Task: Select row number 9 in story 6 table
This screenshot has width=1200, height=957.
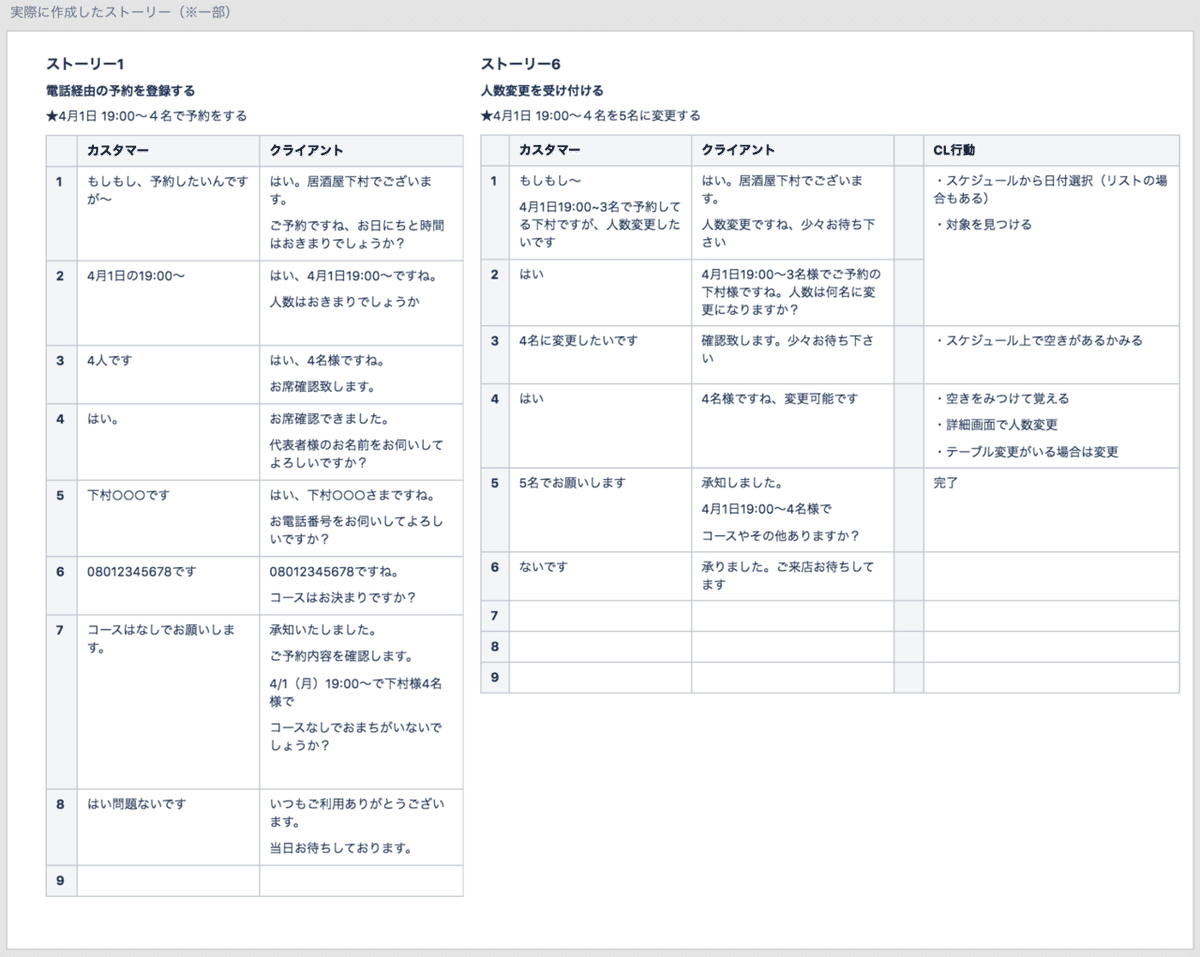Action: coord(495,677)
